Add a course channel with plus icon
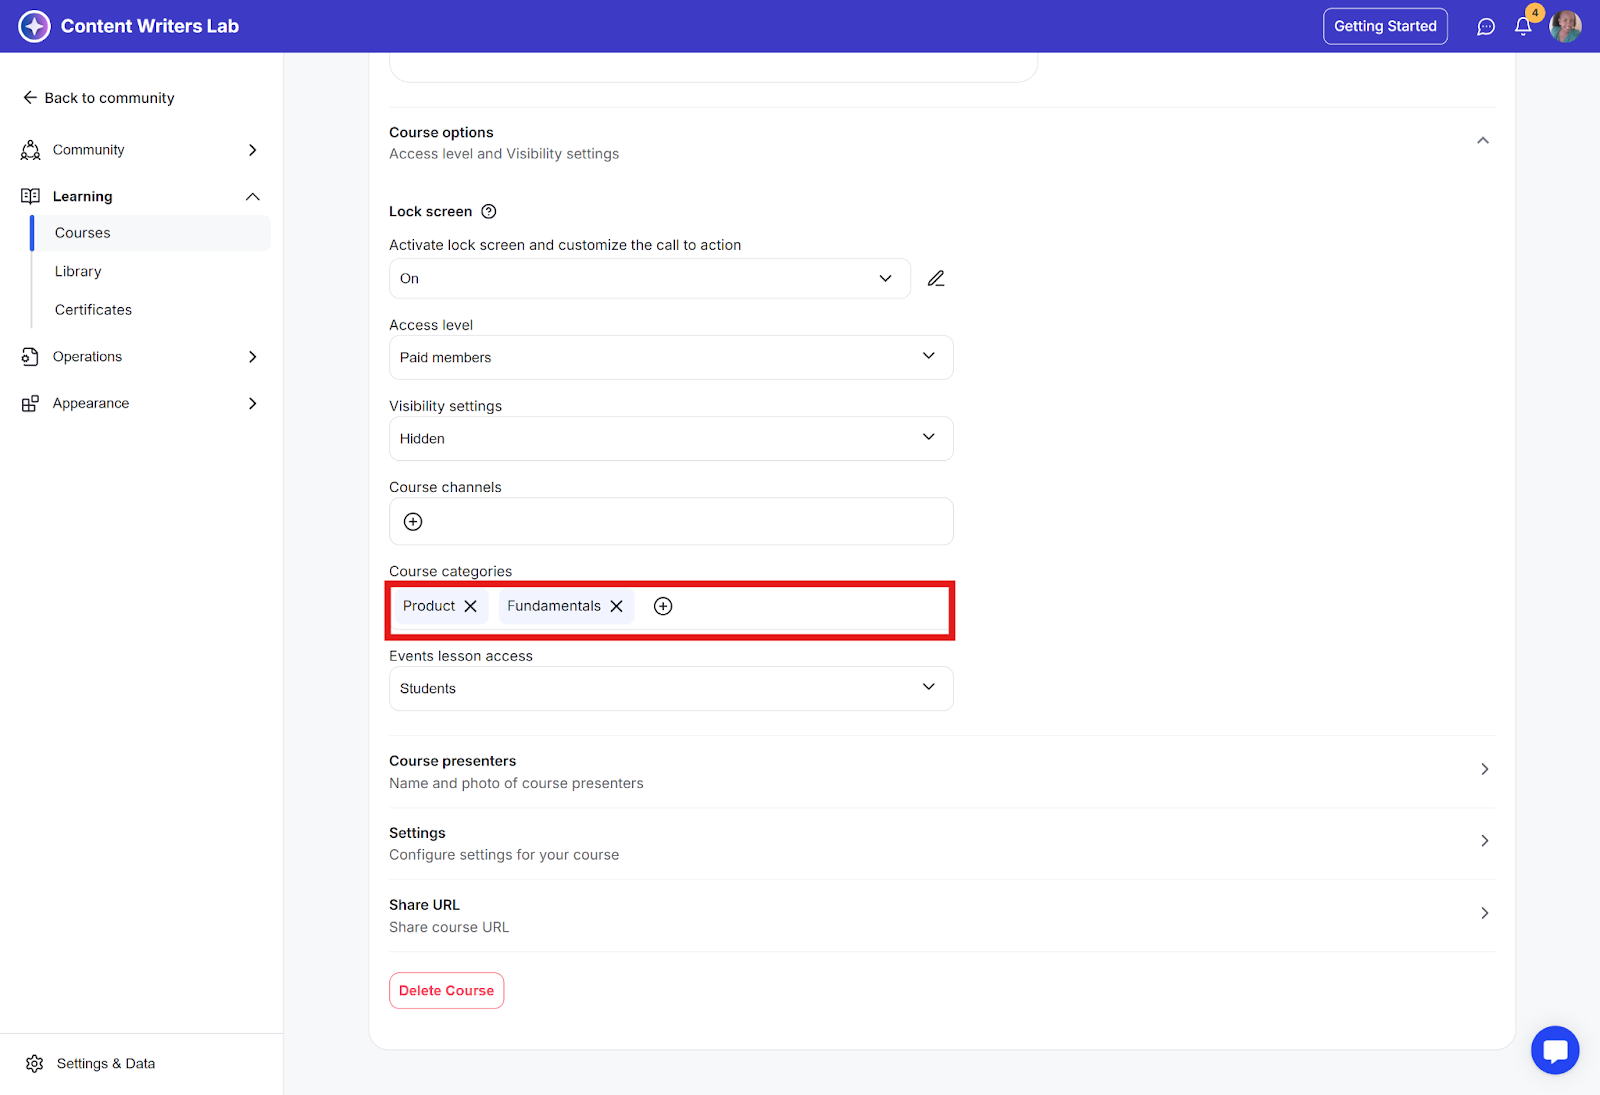Viewport: 1600px width, 1095px height. click(x=413, y=522)
